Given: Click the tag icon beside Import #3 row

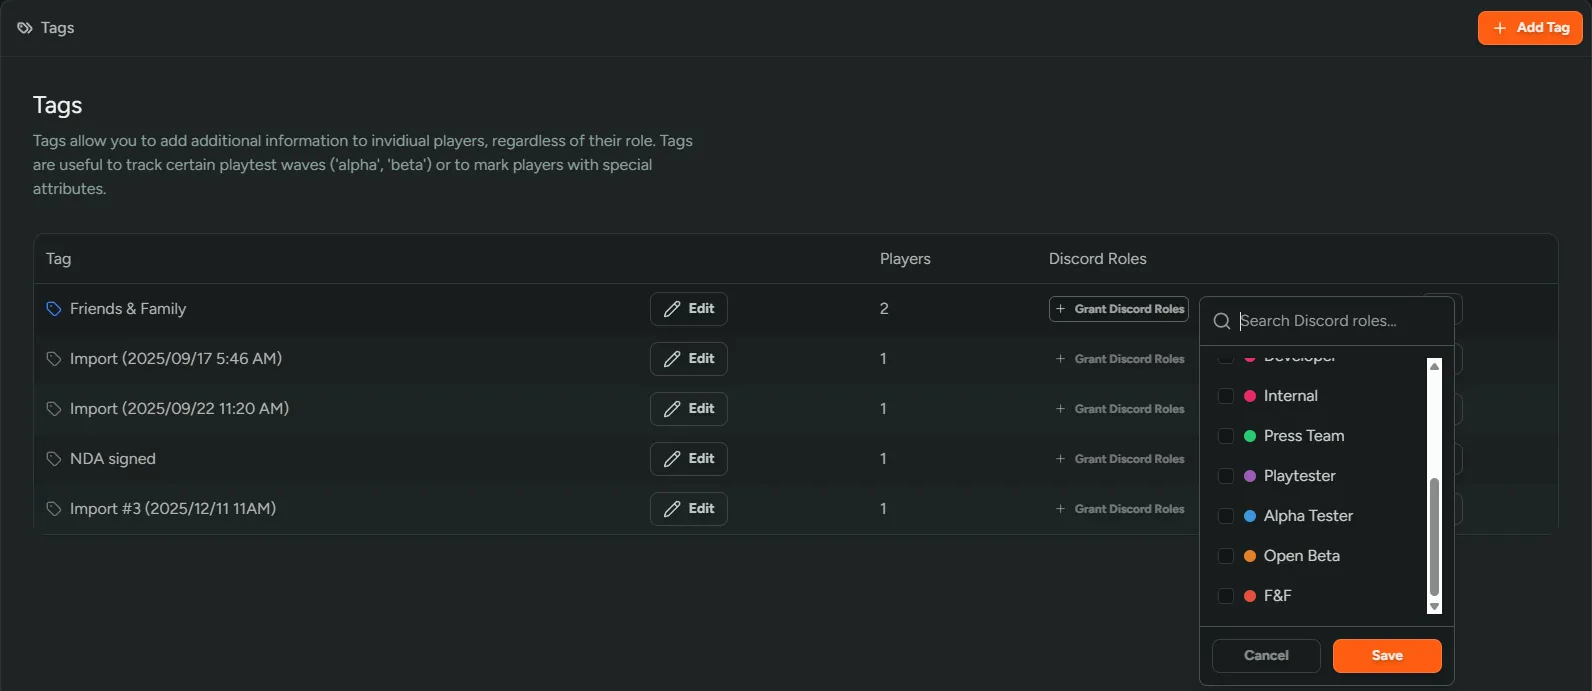Looking at the screenshot, I should tap(54, 509).
